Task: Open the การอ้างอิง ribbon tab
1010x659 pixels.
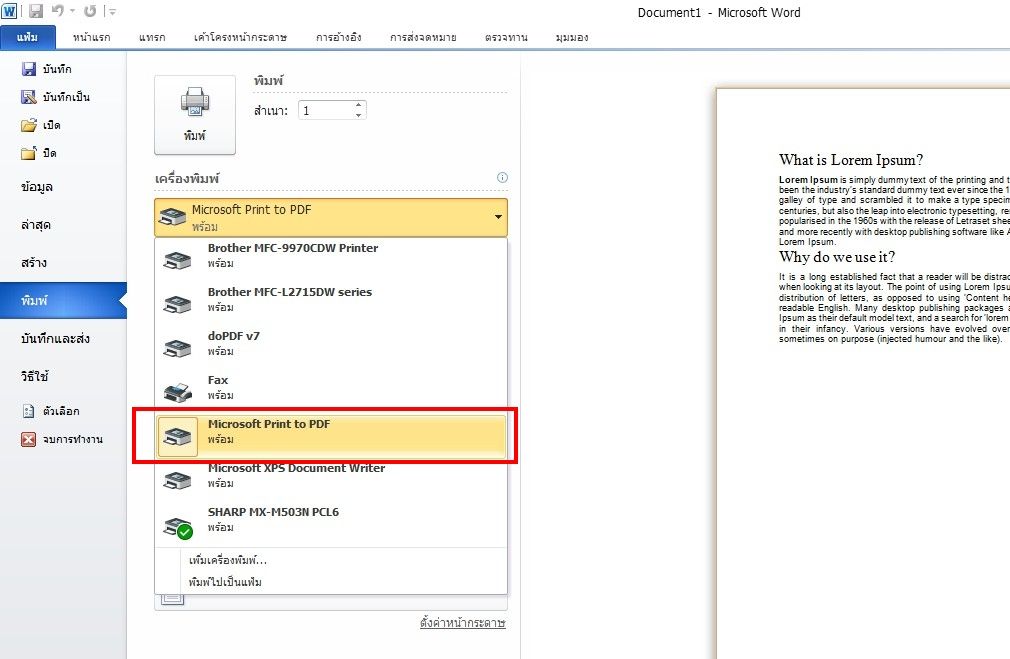Action: click(x=339, y=37)
